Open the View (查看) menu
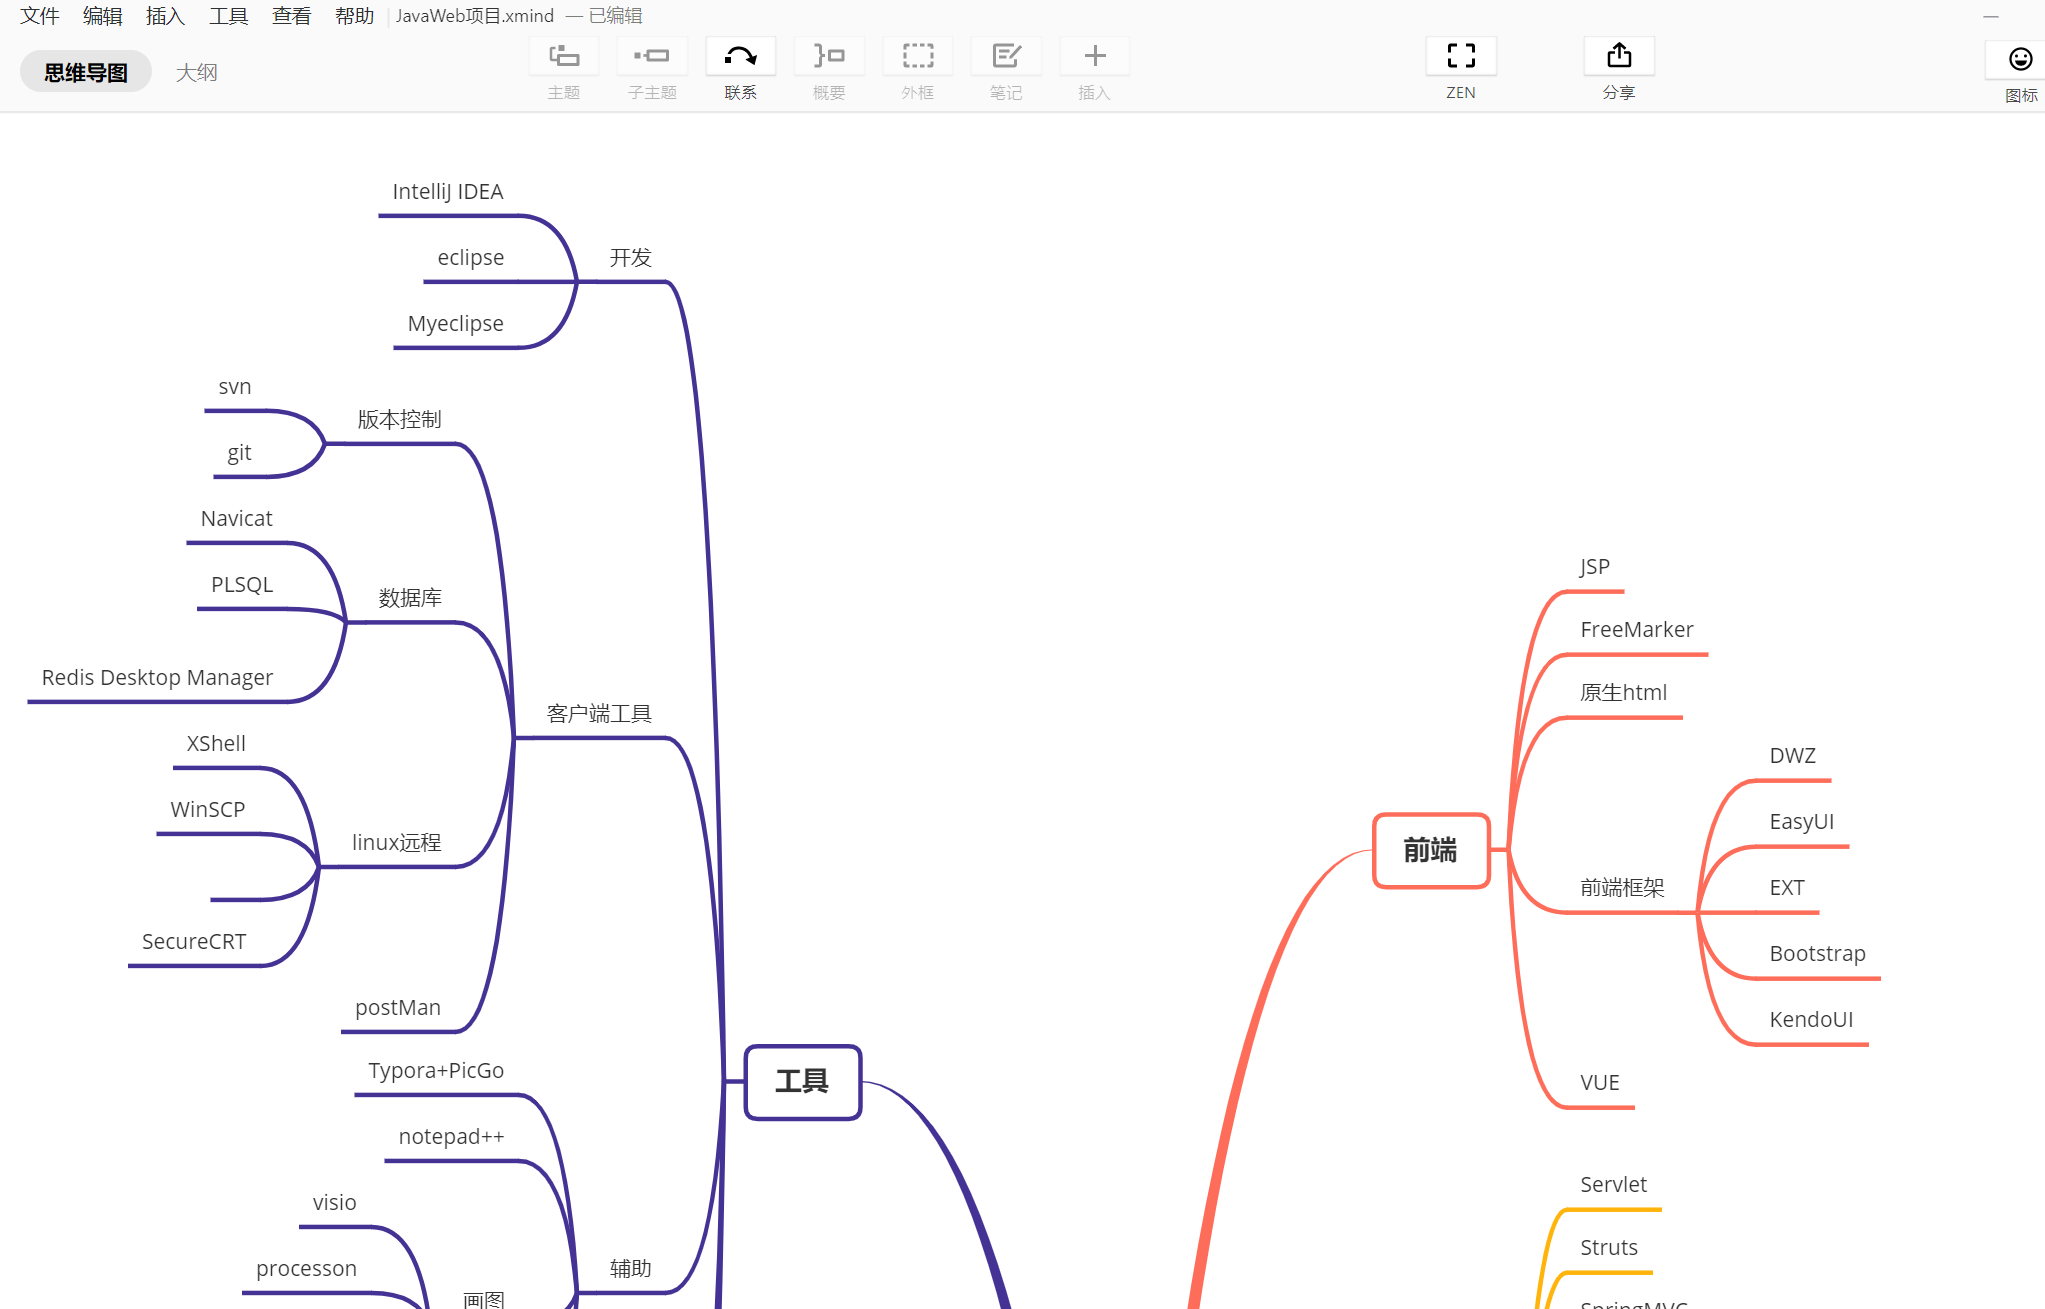2045x1309 pixels. [291, 16]
